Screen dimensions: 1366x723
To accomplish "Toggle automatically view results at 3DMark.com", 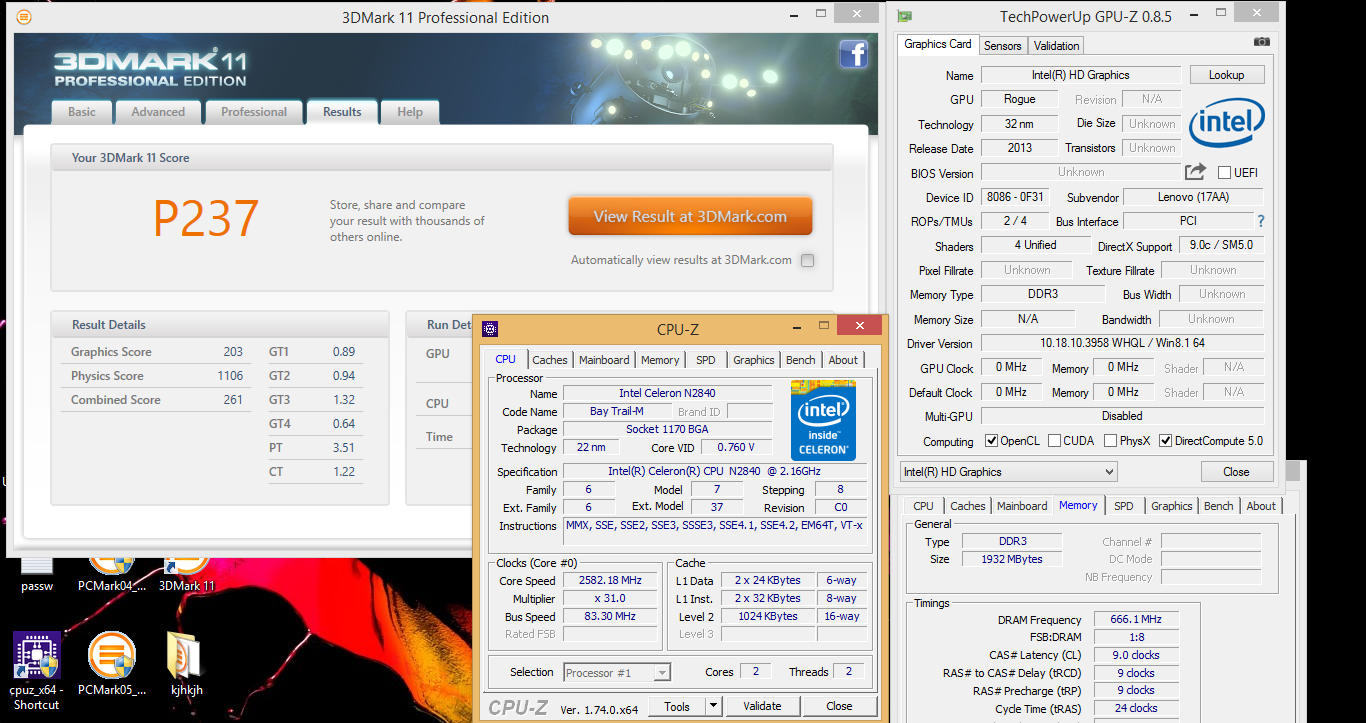I will [x=807, y=261].
